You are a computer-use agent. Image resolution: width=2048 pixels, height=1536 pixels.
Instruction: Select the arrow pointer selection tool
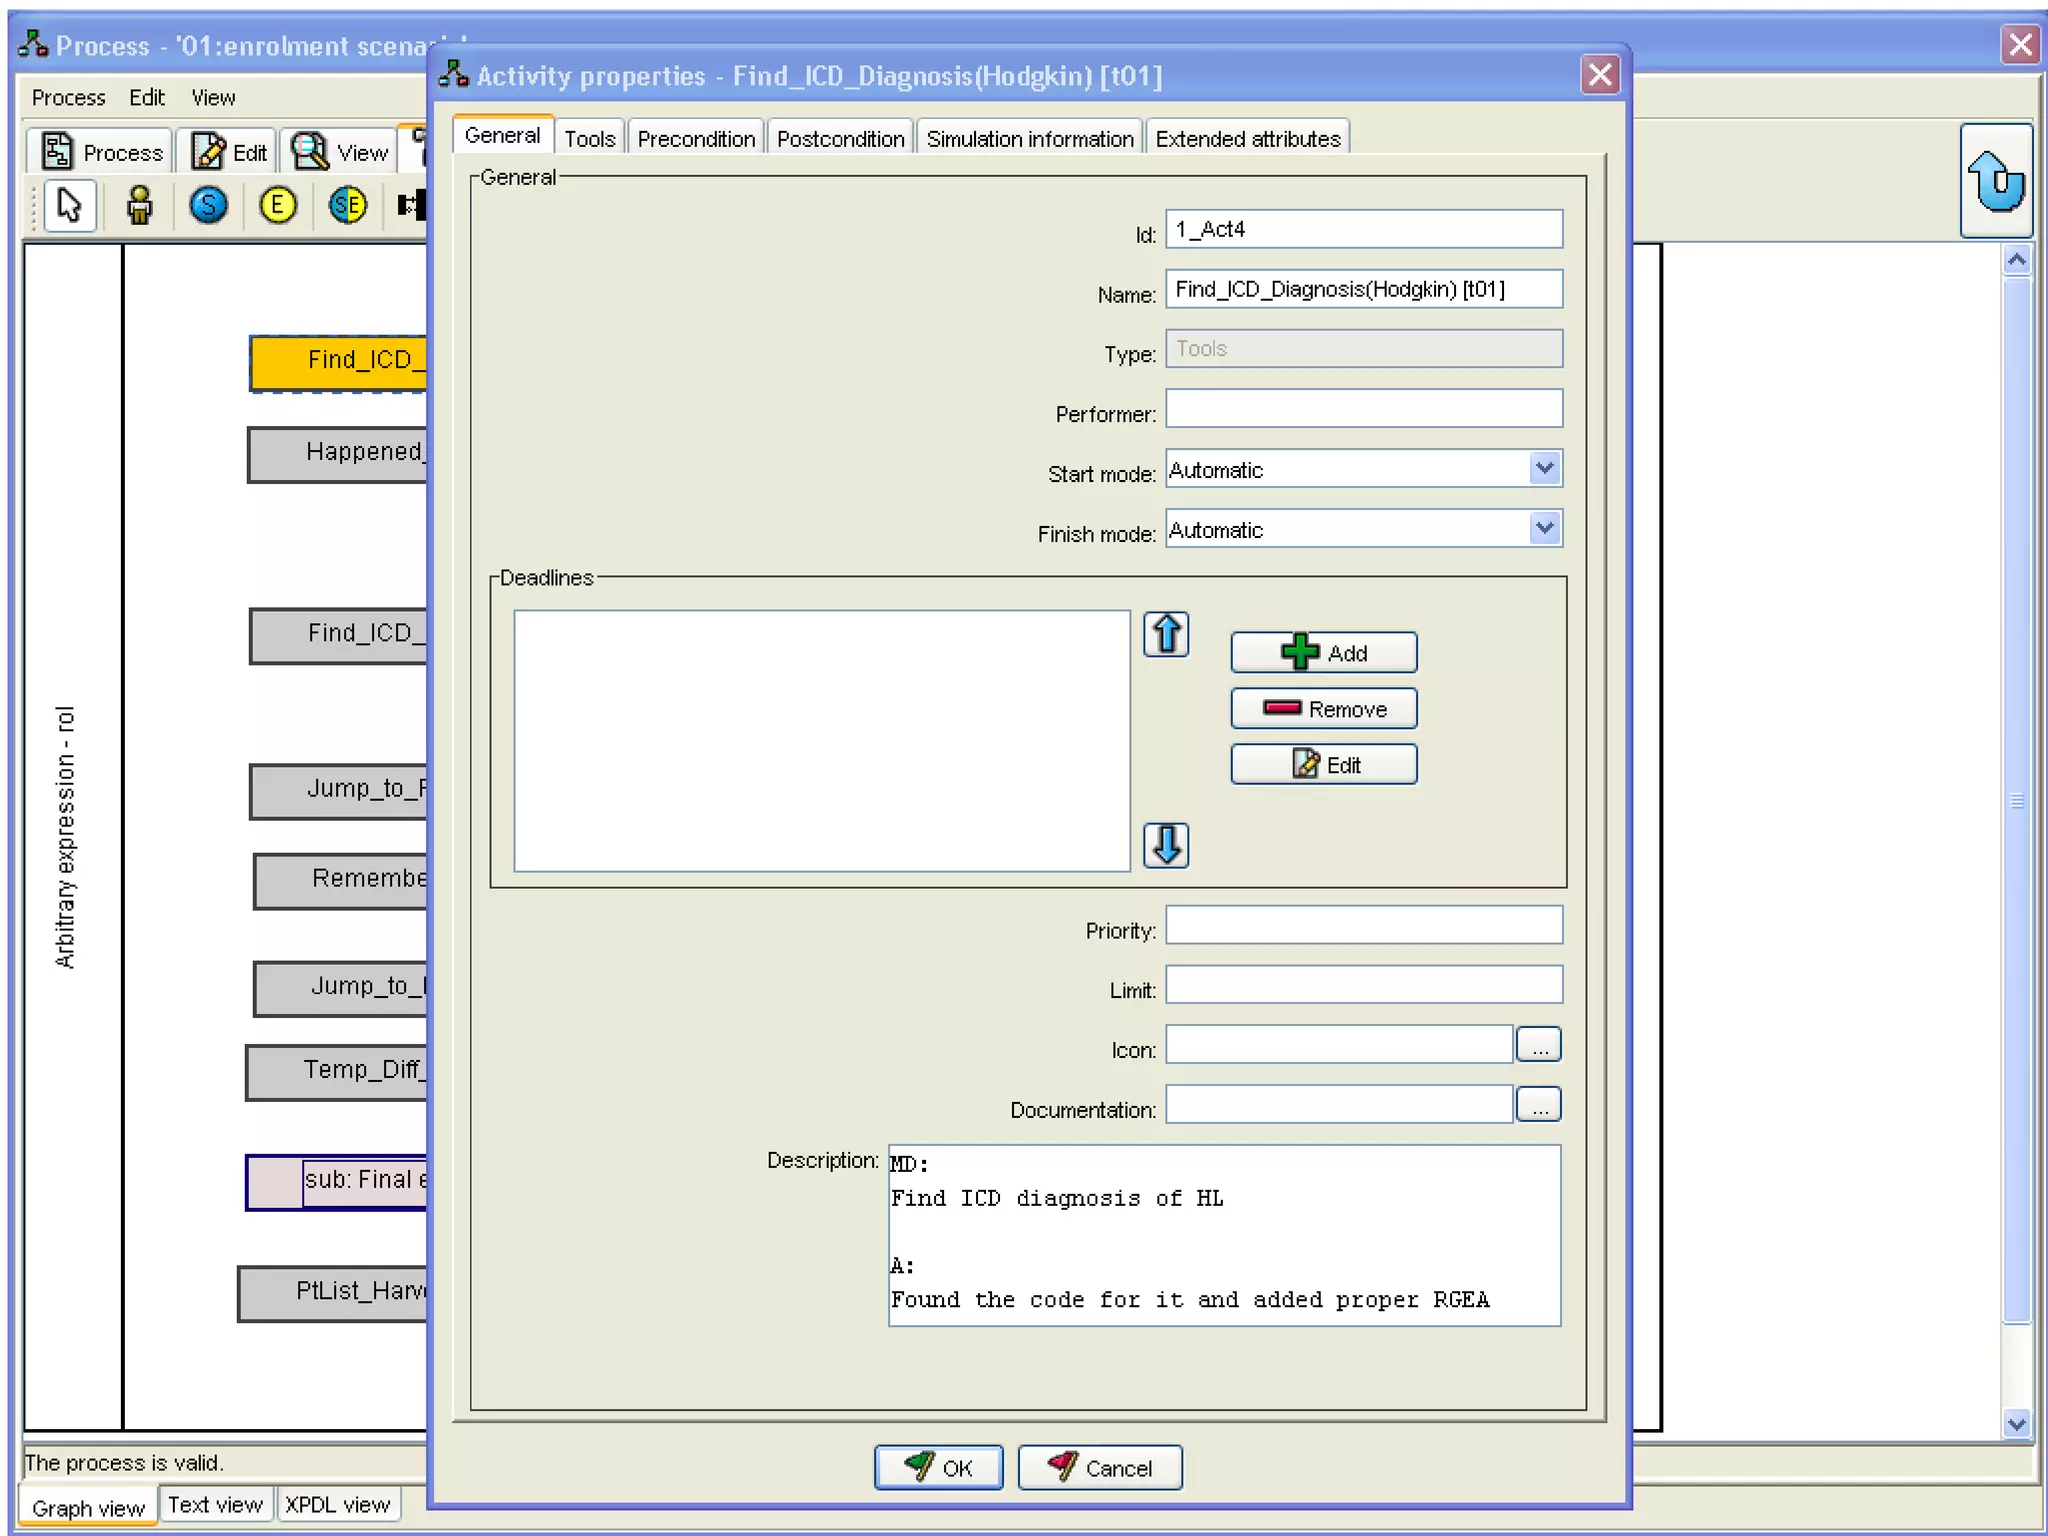[x=68, y=206]
